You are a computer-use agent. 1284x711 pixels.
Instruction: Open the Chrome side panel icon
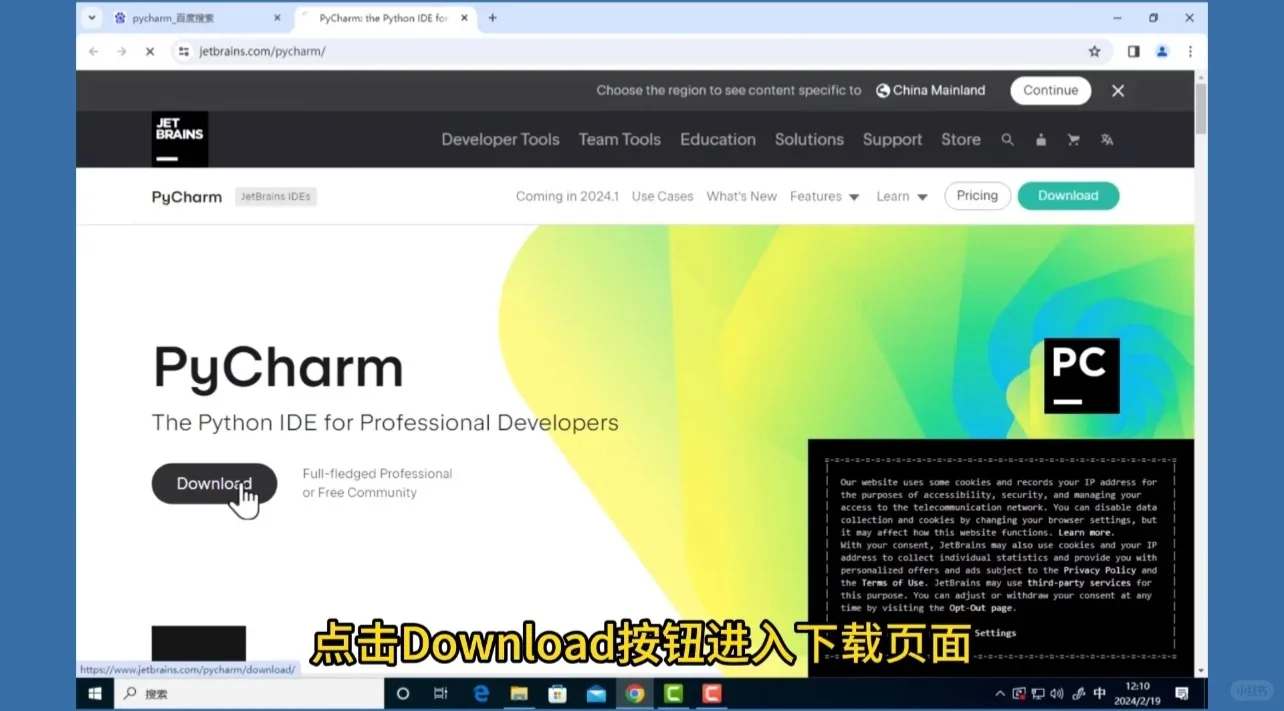(1133, 51)
